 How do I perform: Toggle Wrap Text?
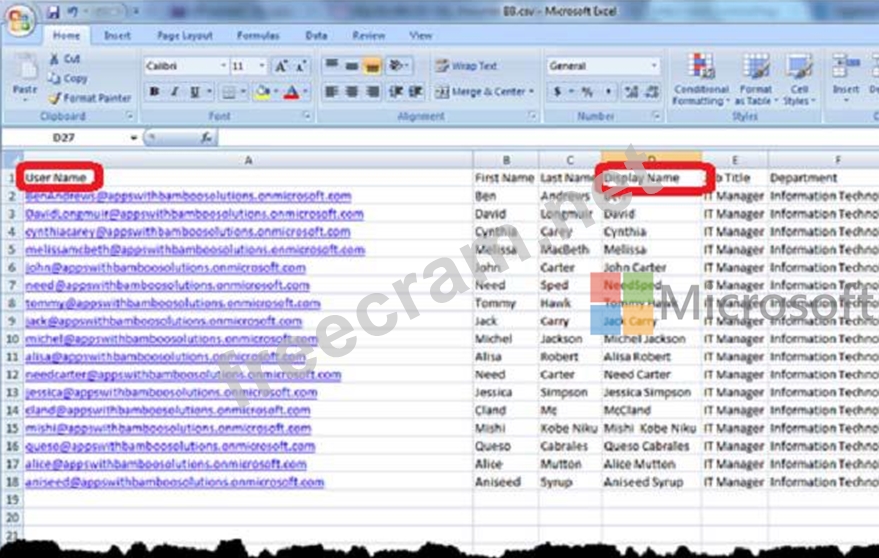[x=466, y=66]
